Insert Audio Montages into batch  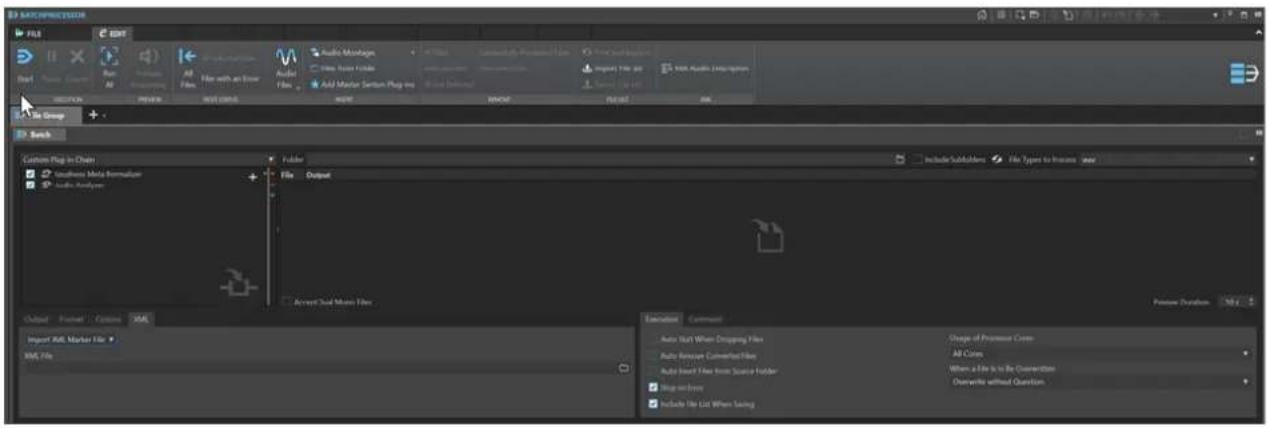(342, 52)
